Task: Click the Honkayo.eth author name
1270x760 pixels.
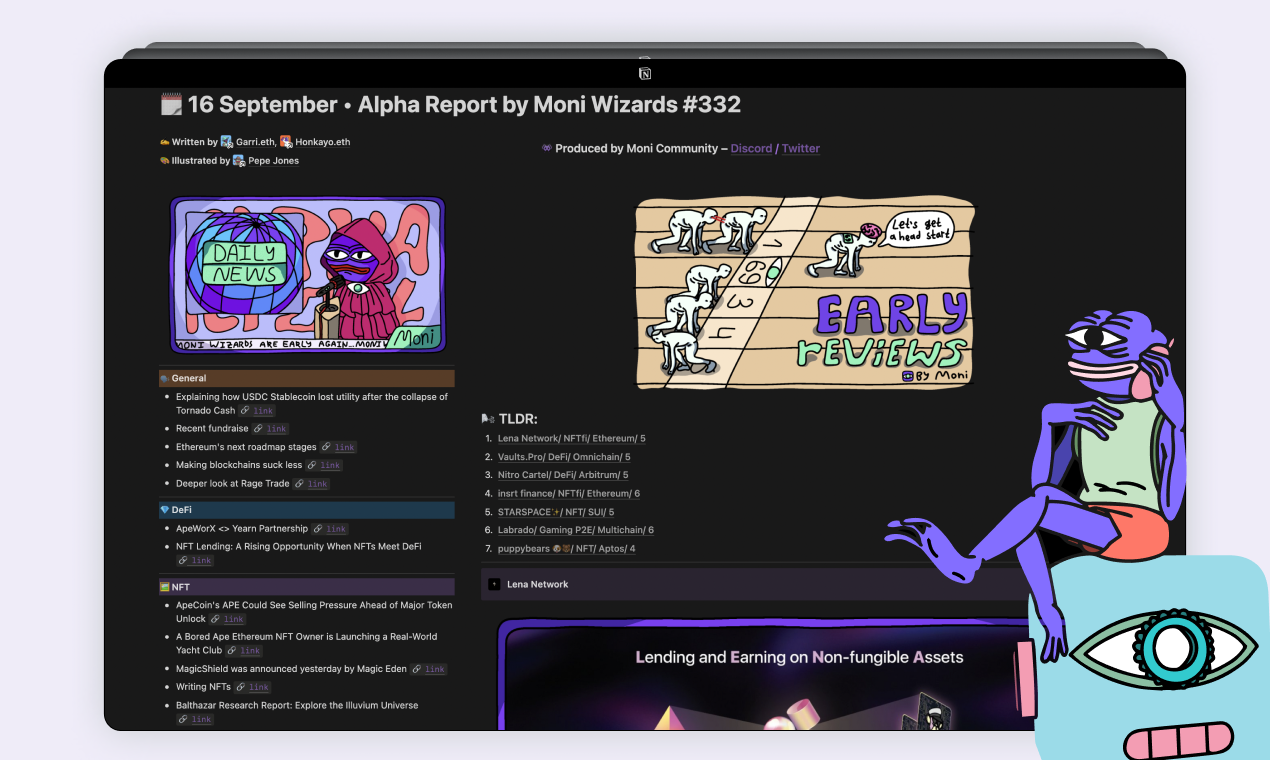Action: click(x=322, y=142)
